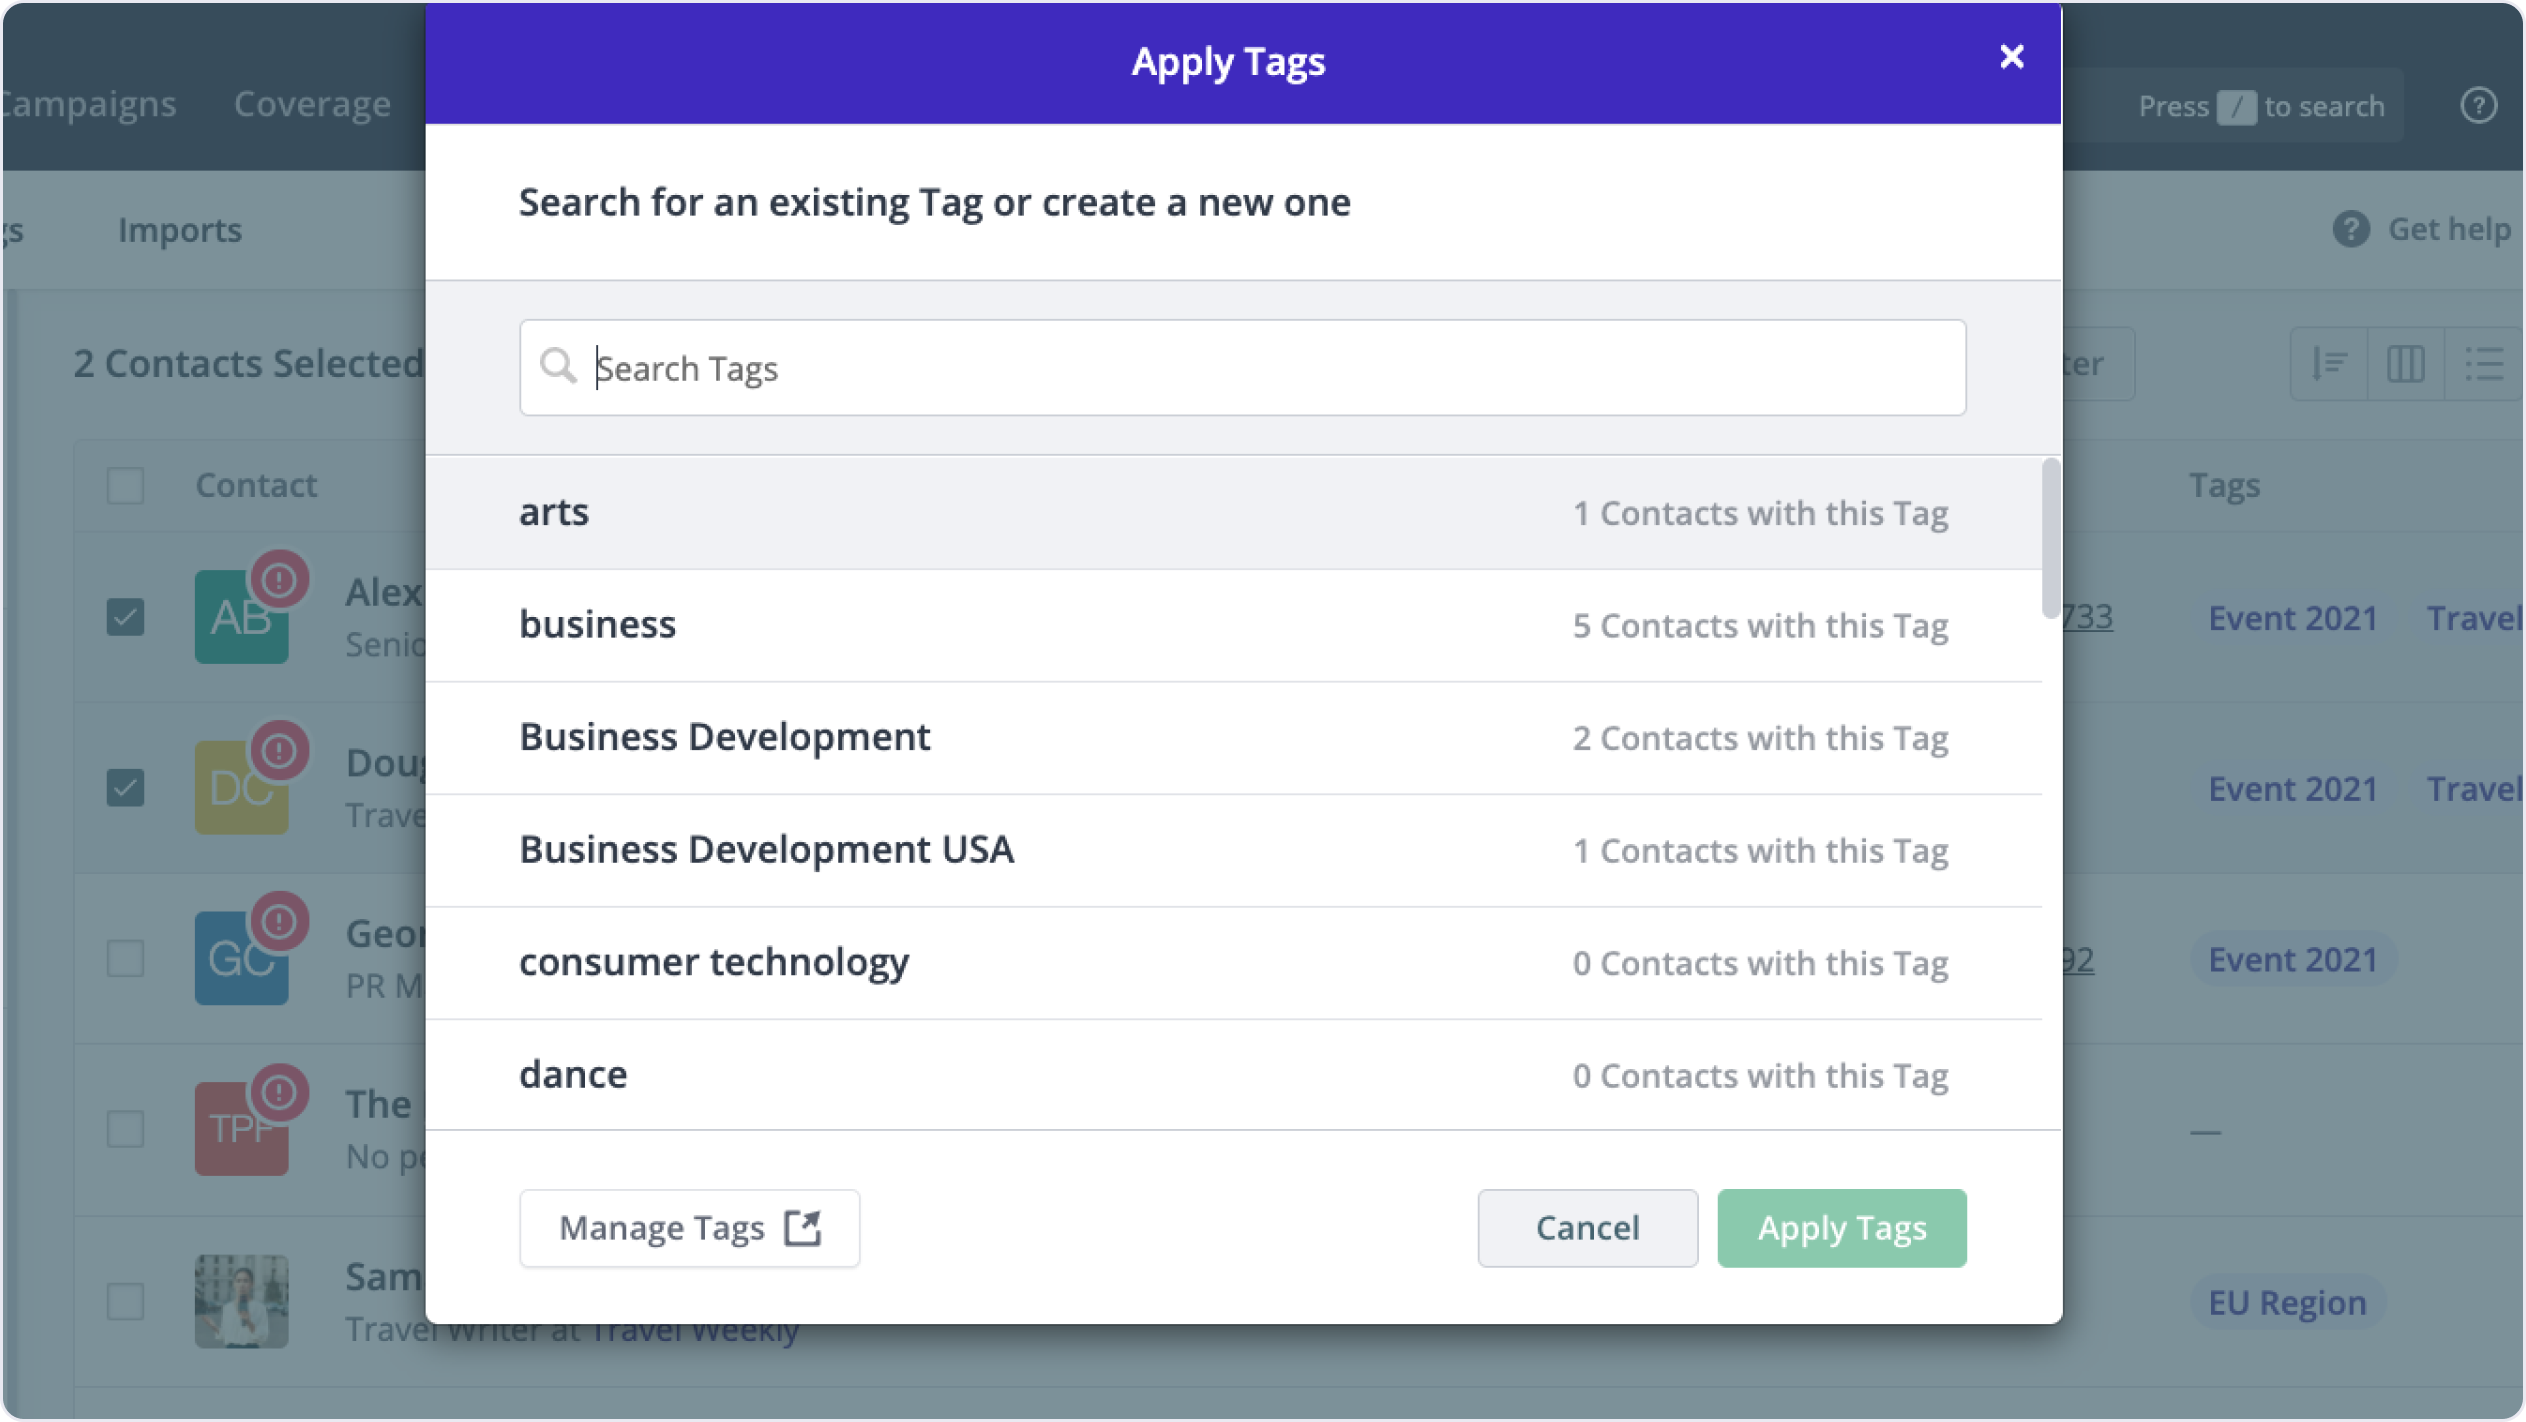The width and height of the screenshot is (2526, 1422).
Task: Click the Contact column header
Action: [x=256, y=486]
